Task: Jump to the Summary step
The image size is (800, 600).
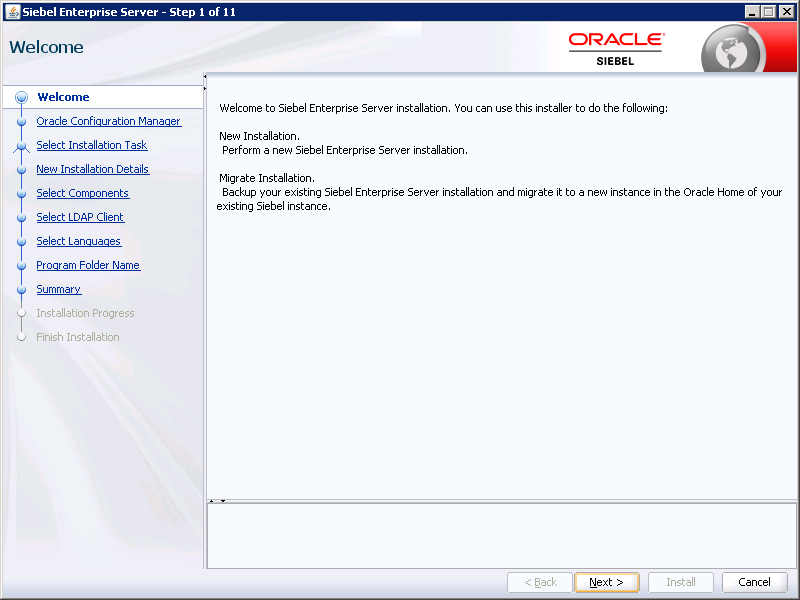Action: click(x=59, y=289)
